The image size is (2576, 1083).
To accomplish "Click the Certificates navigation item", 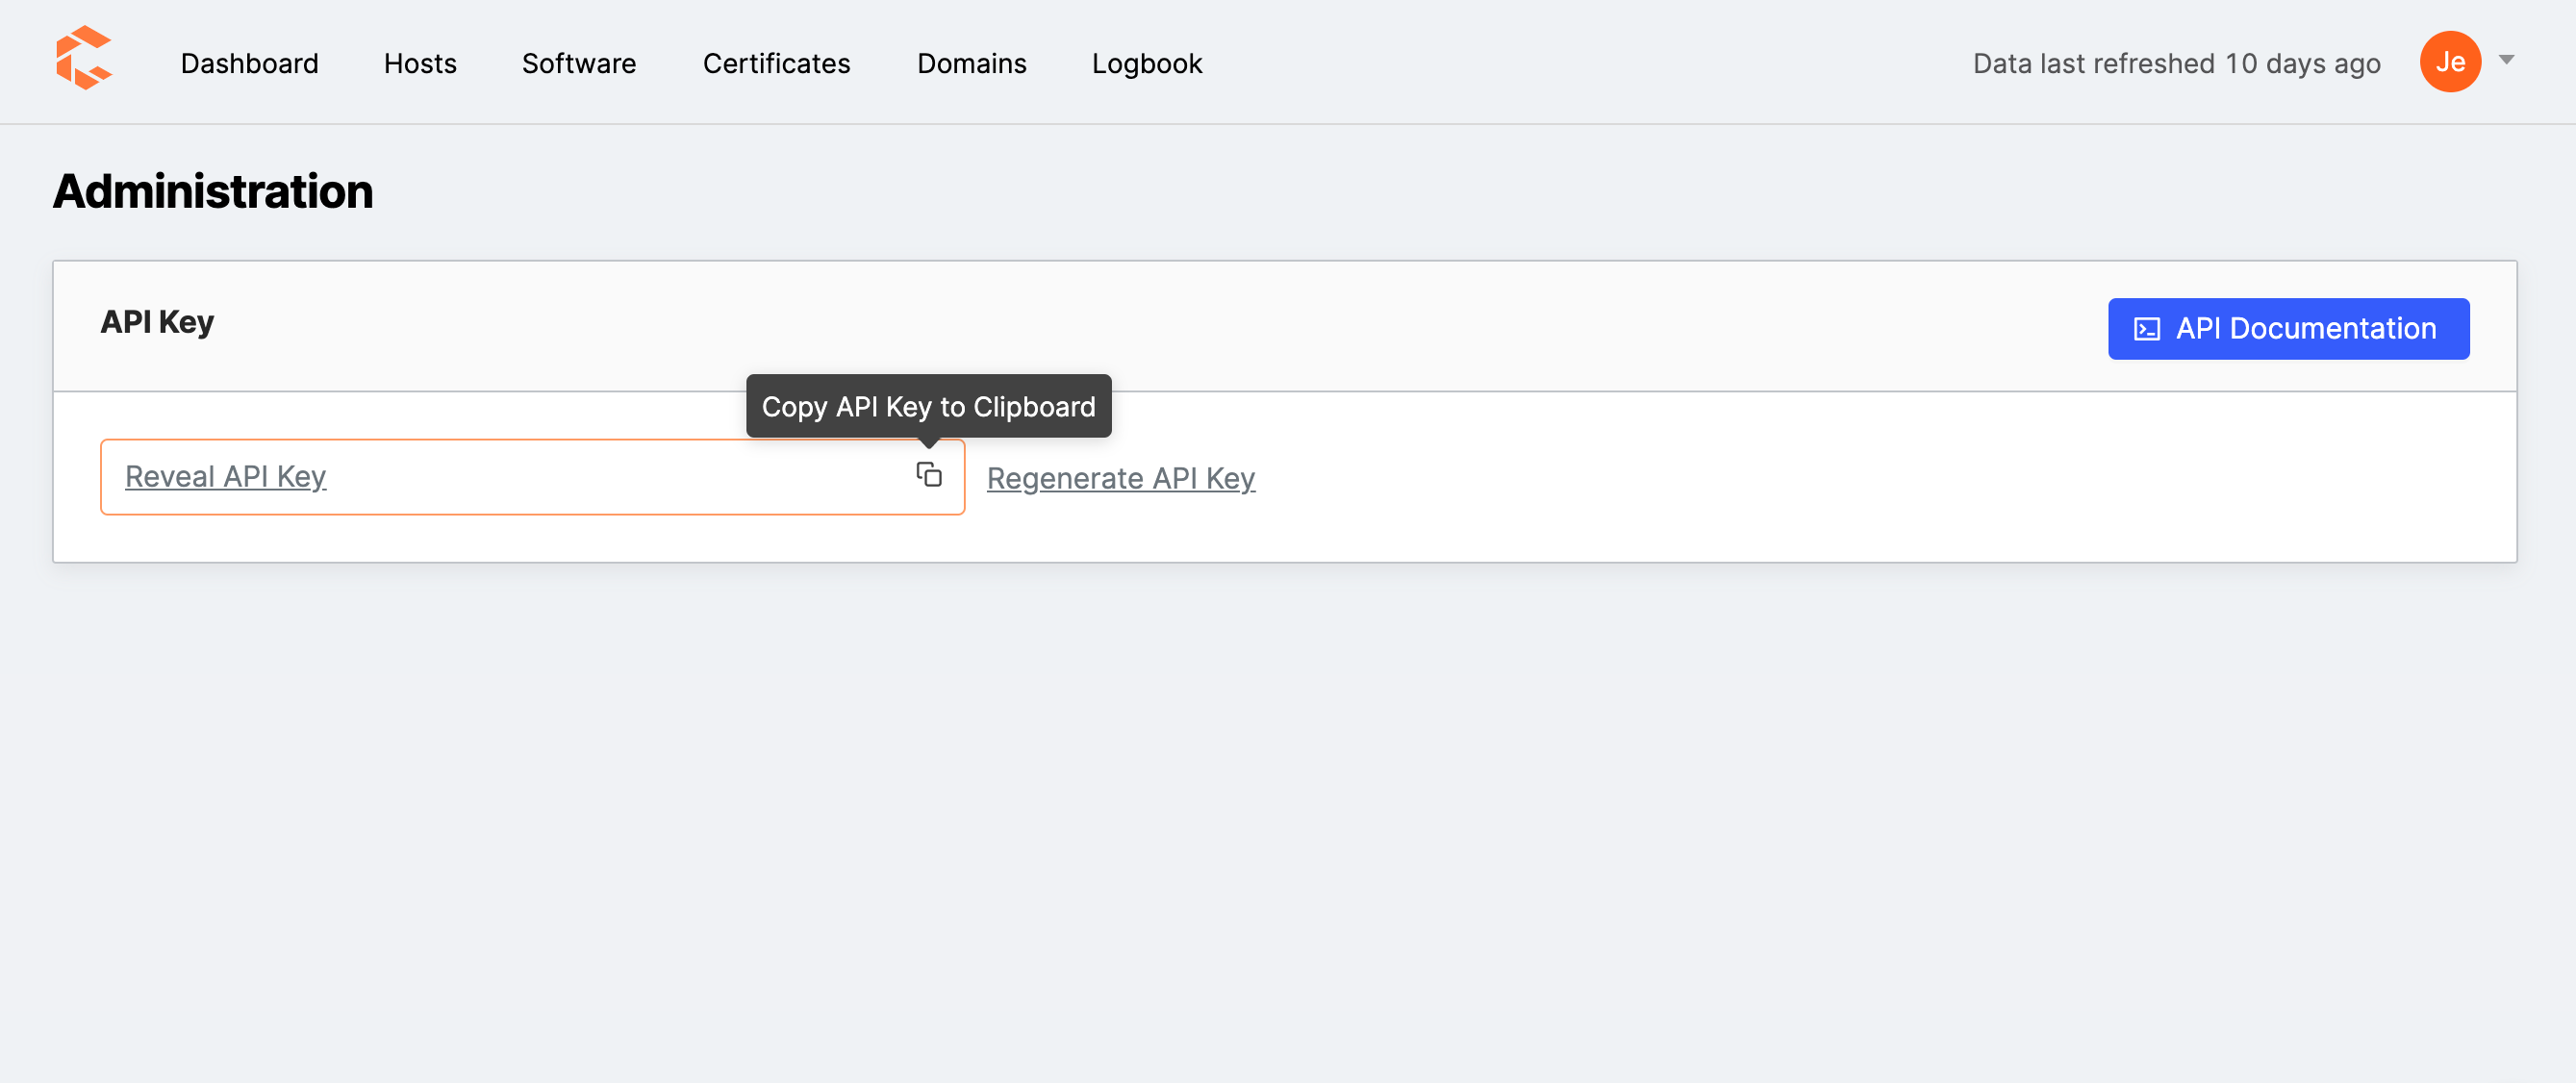I will click(775, 63).
